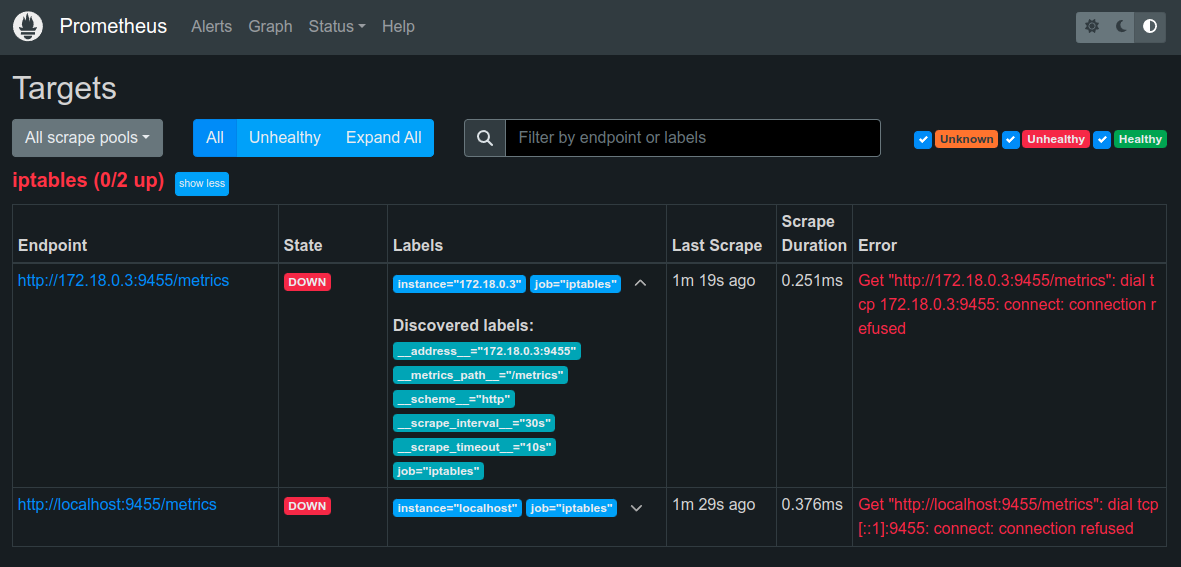Click the iptables (0/2 up) pool heading

click(88, 181)
